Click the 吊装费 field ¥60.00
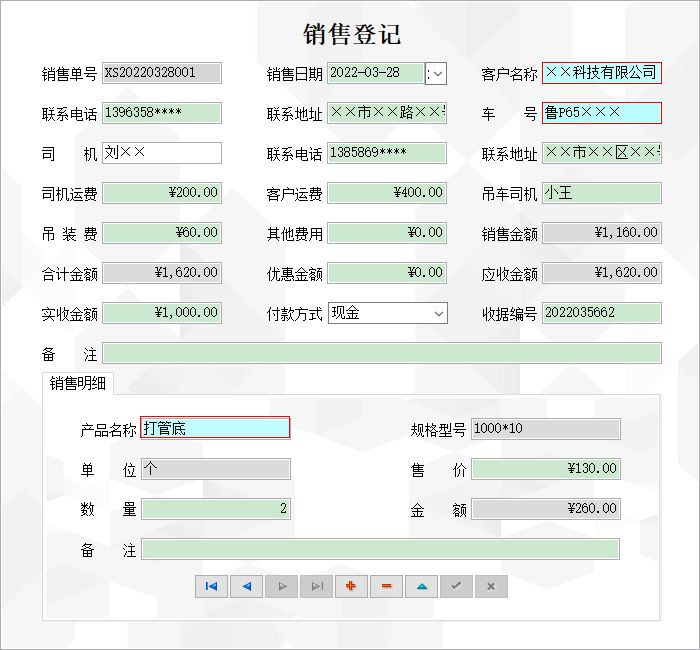 click(162, 233)
